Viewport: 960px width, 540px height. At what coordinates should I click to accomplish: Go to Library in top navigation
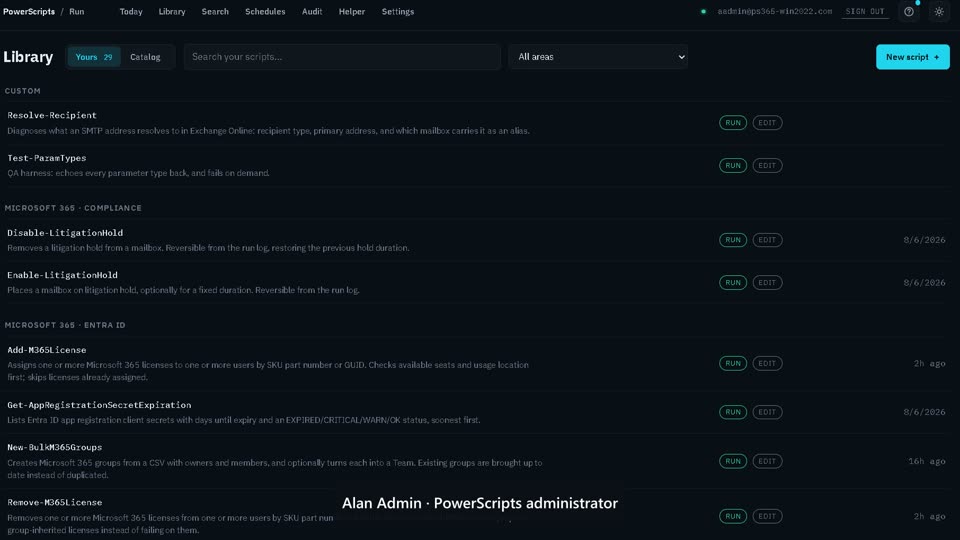click(171, 12)
